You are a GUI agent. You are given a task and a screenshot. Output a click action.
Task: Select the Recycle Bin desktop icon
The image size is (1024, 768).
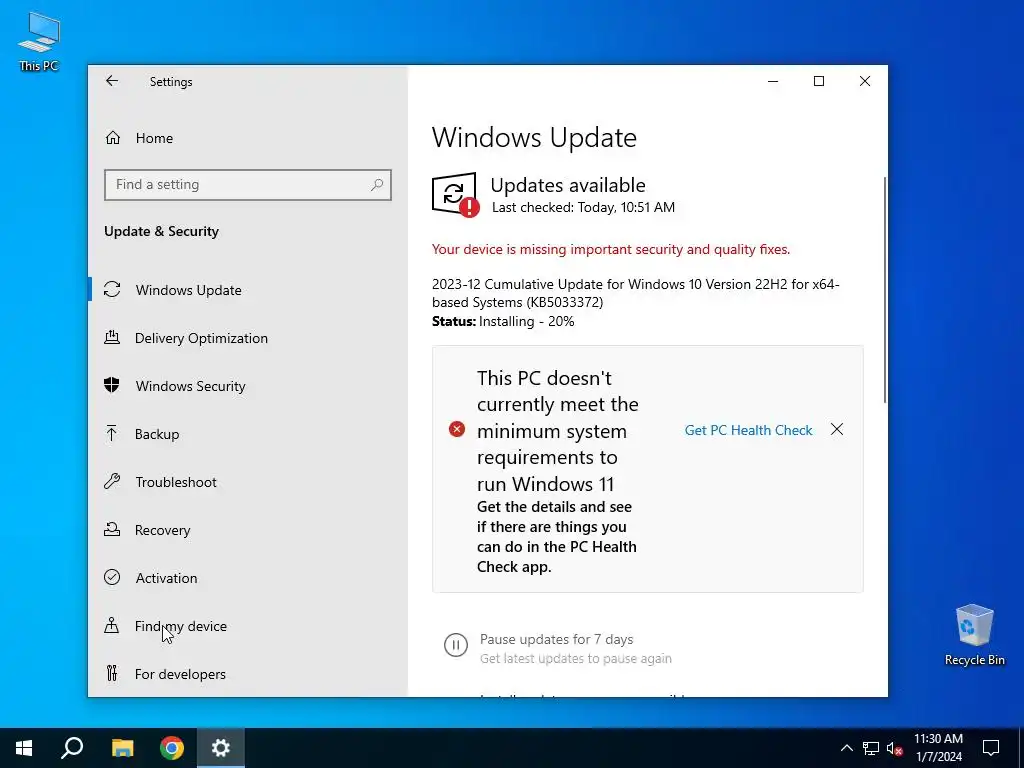coord(974,635)
